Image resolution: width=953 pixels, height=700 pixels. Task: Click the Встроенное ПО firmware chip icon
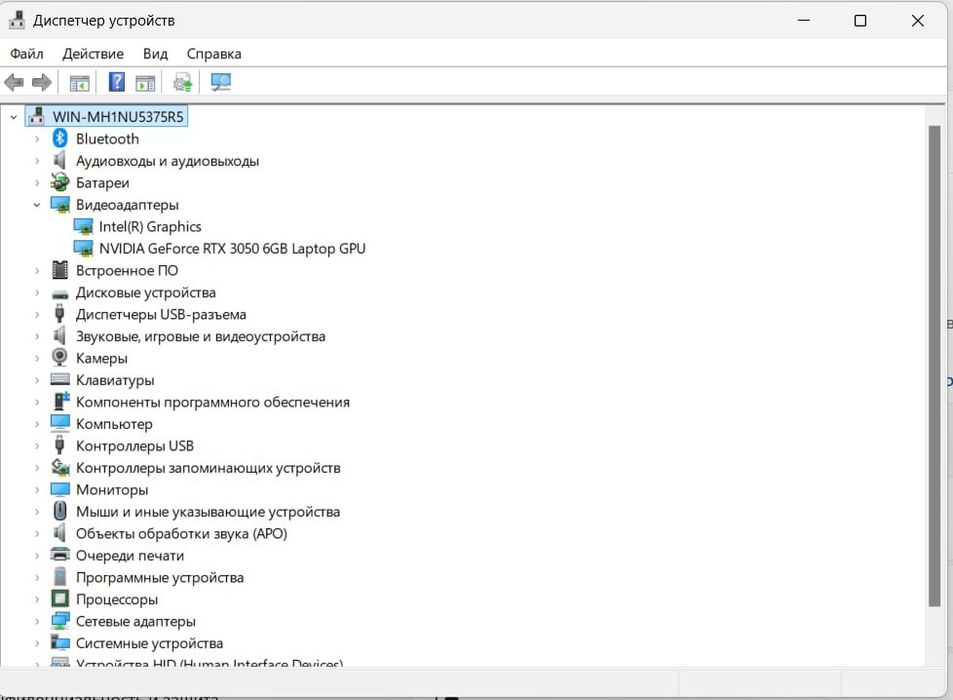point(60,270)
